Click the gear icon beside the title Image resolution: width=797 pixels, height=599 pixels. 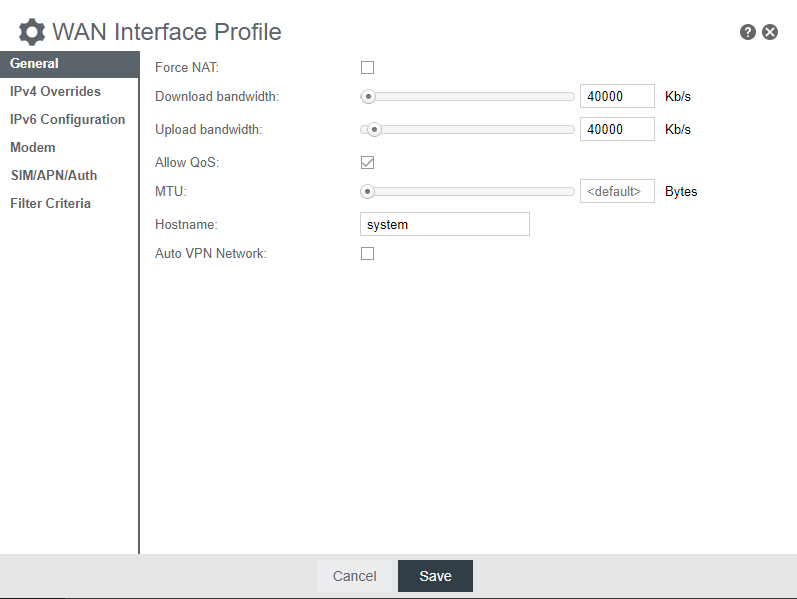pyautogui.click(x=32, y=32)
